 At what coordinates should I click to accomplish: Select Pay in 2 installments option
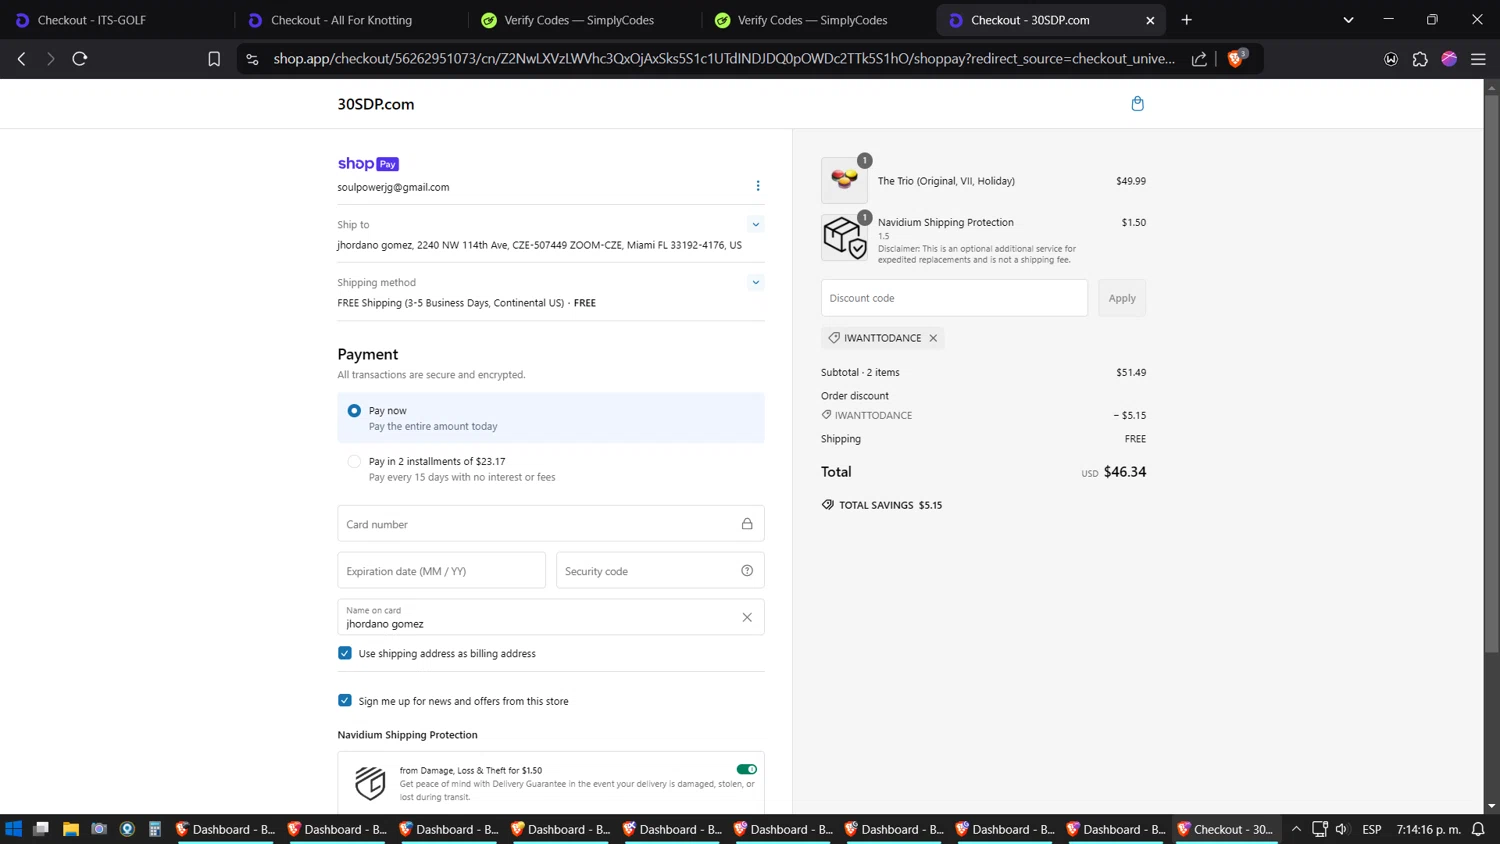point(354,462)
